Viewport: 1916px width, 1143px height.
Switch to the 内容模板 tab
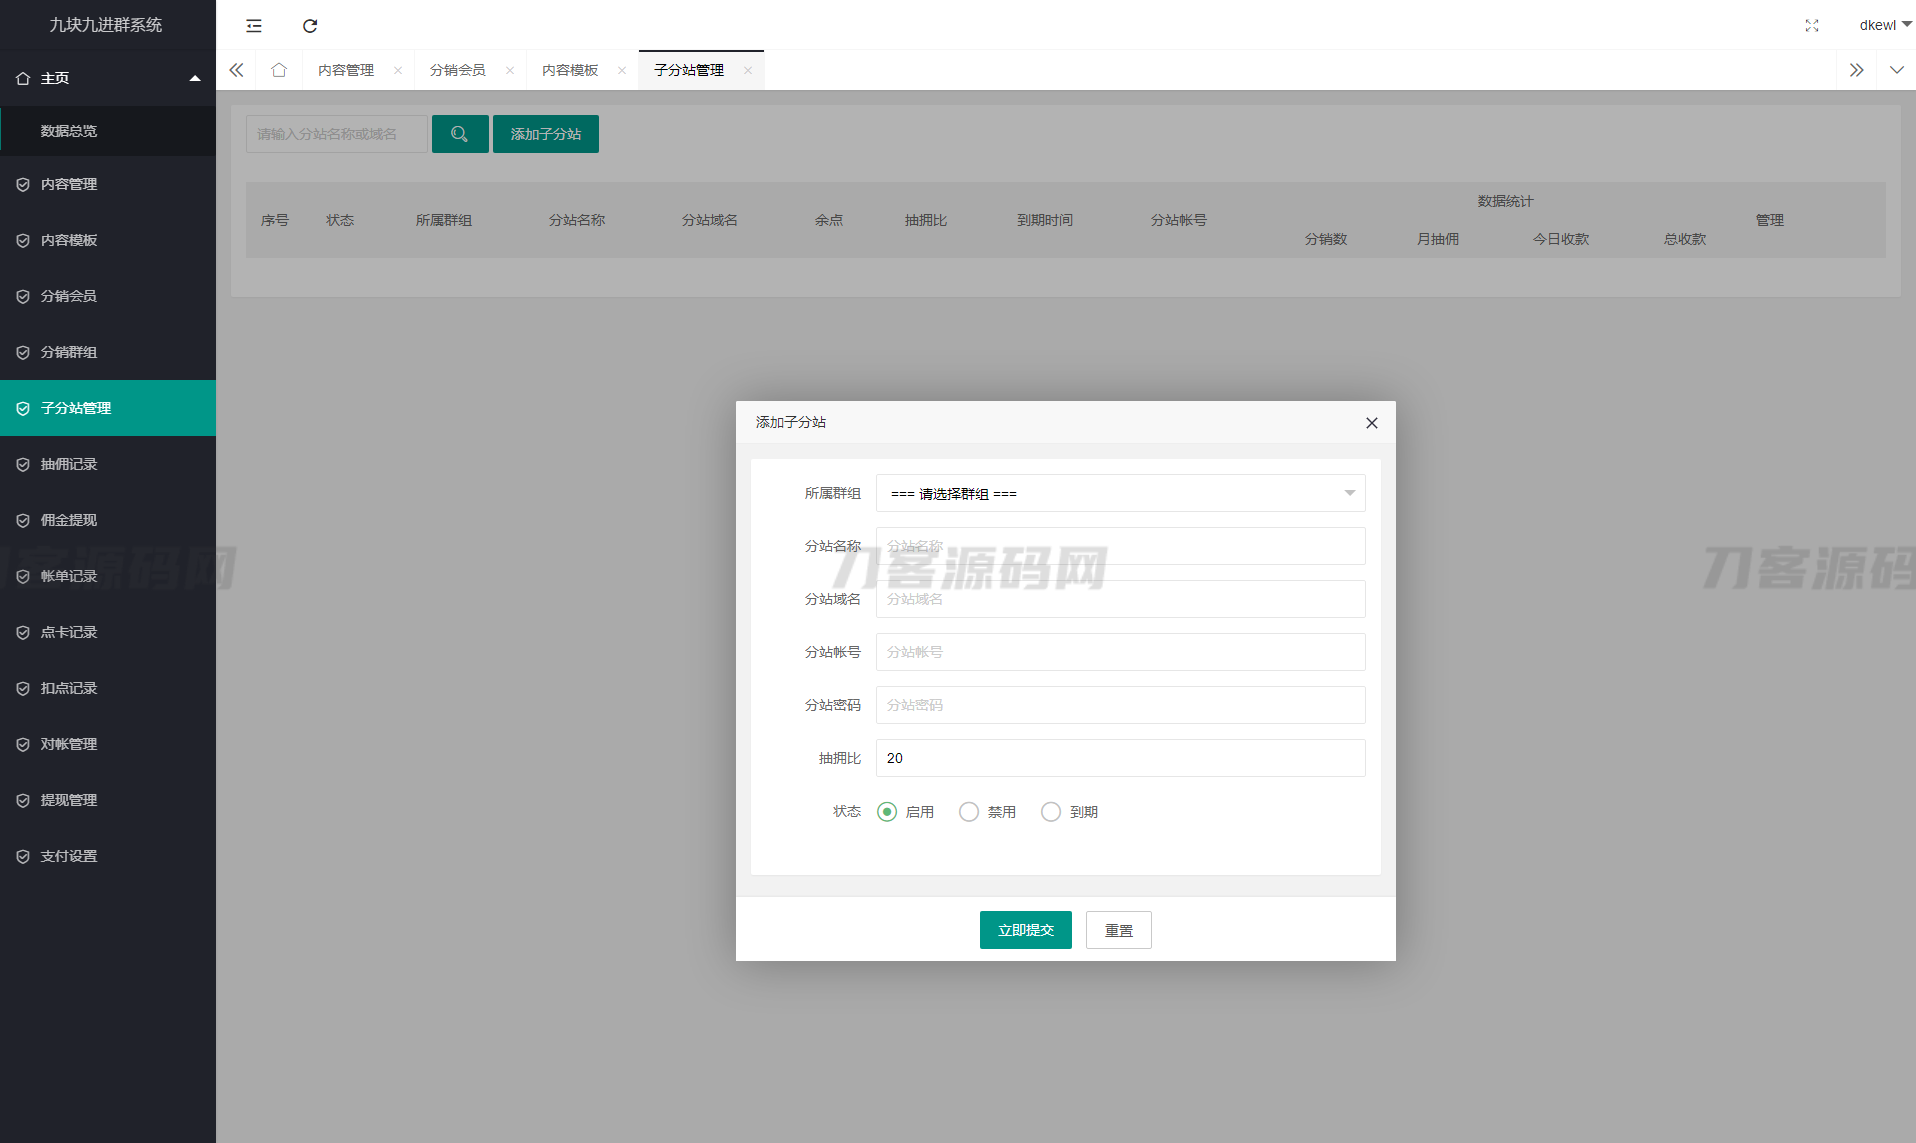[570, 70]
